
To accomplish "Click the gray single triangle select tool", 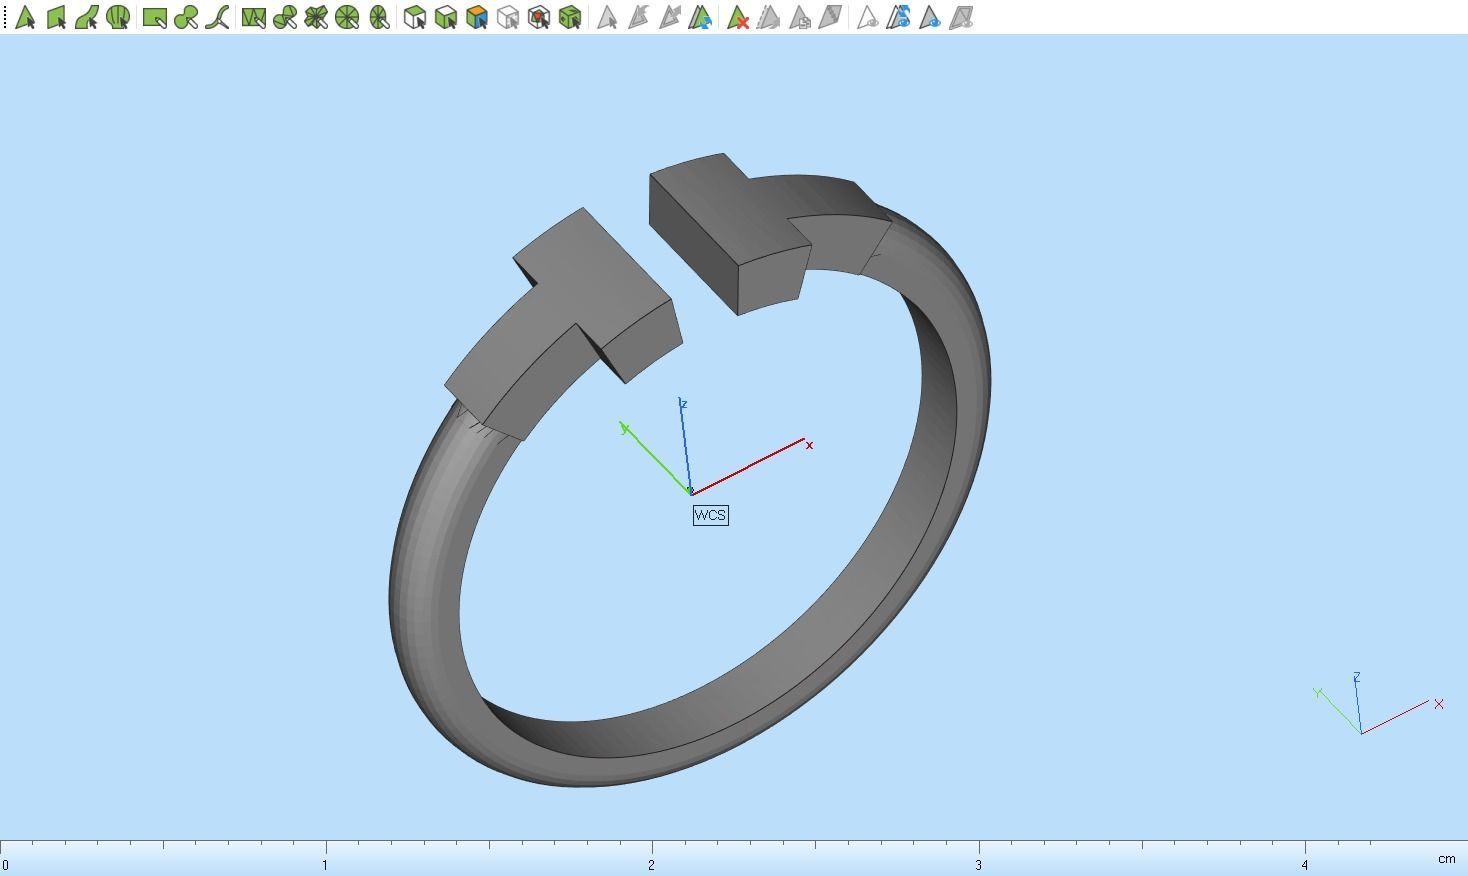I will pyautogui.click(x=607, y=17).
